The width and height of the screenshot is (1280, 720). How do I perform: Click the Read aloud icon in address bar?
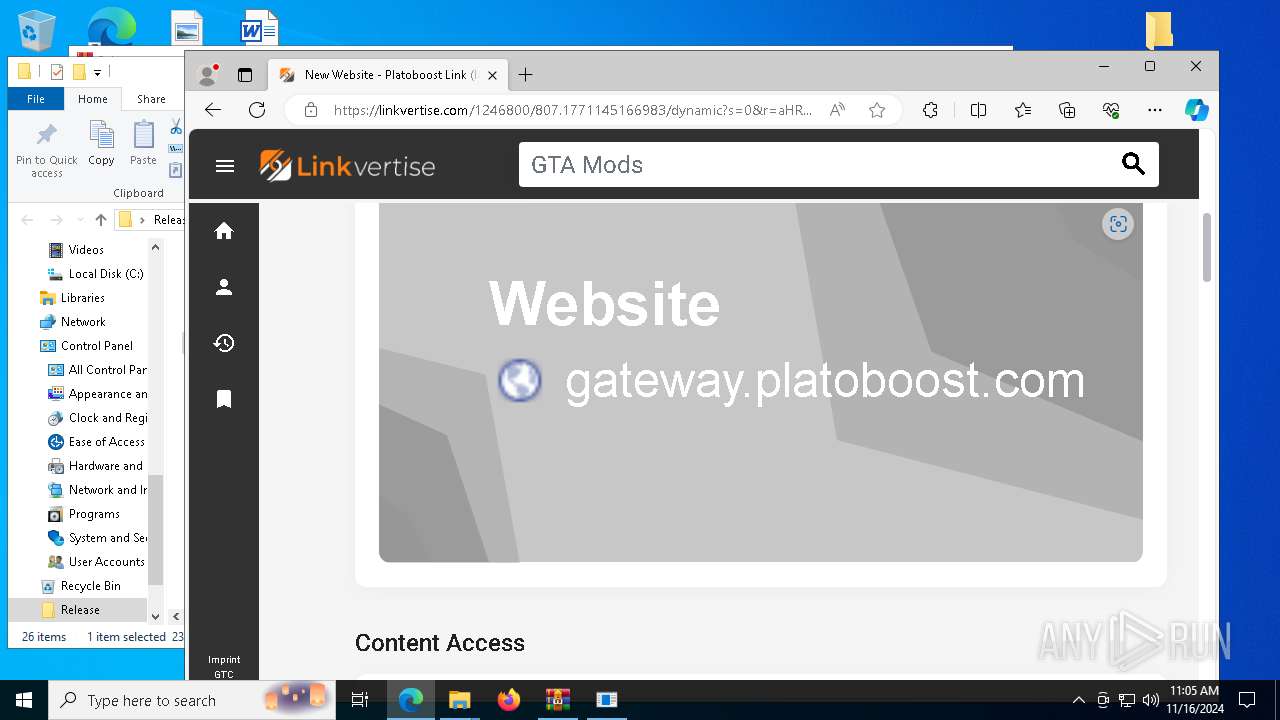[x=837, y=110]
